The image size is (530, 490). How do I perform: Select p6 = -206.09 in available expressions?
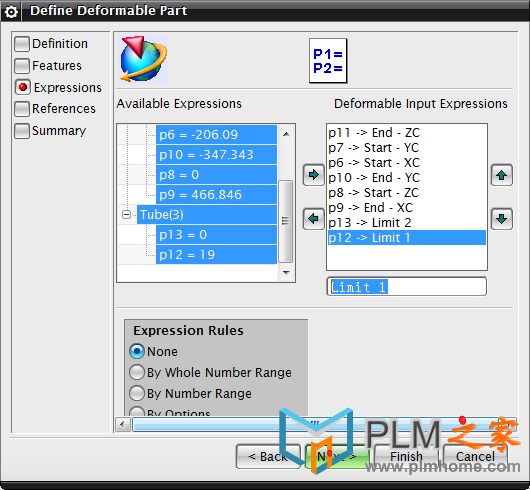(x=216, y=135)
